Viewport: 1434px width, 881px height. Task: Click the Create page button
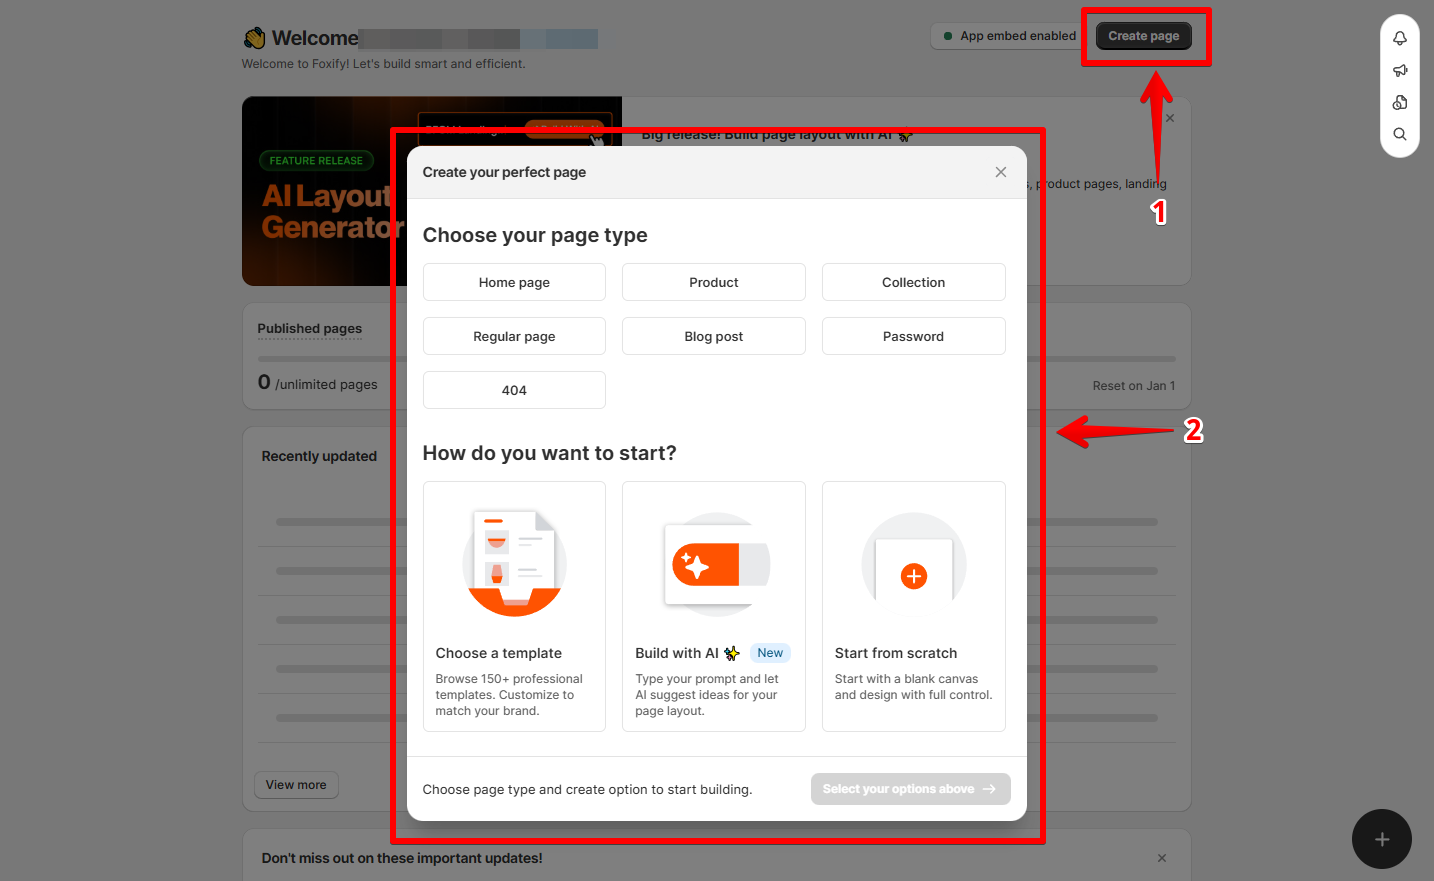1144,36
